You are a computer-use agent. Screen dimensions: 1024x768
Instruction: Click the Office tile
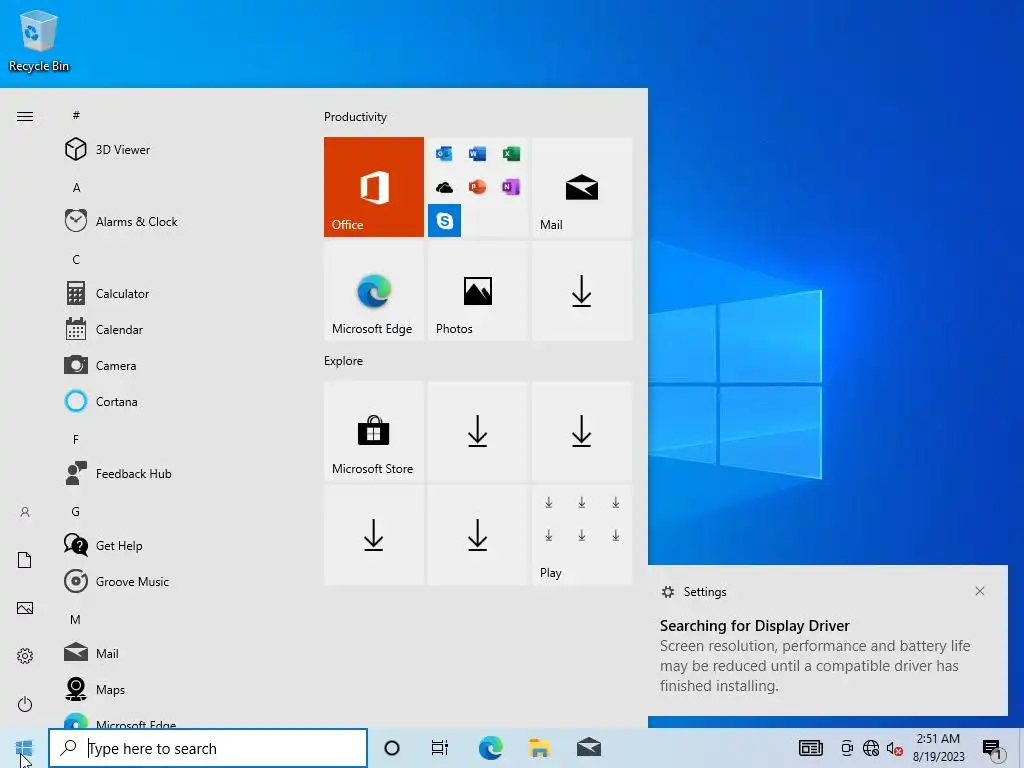374,187
